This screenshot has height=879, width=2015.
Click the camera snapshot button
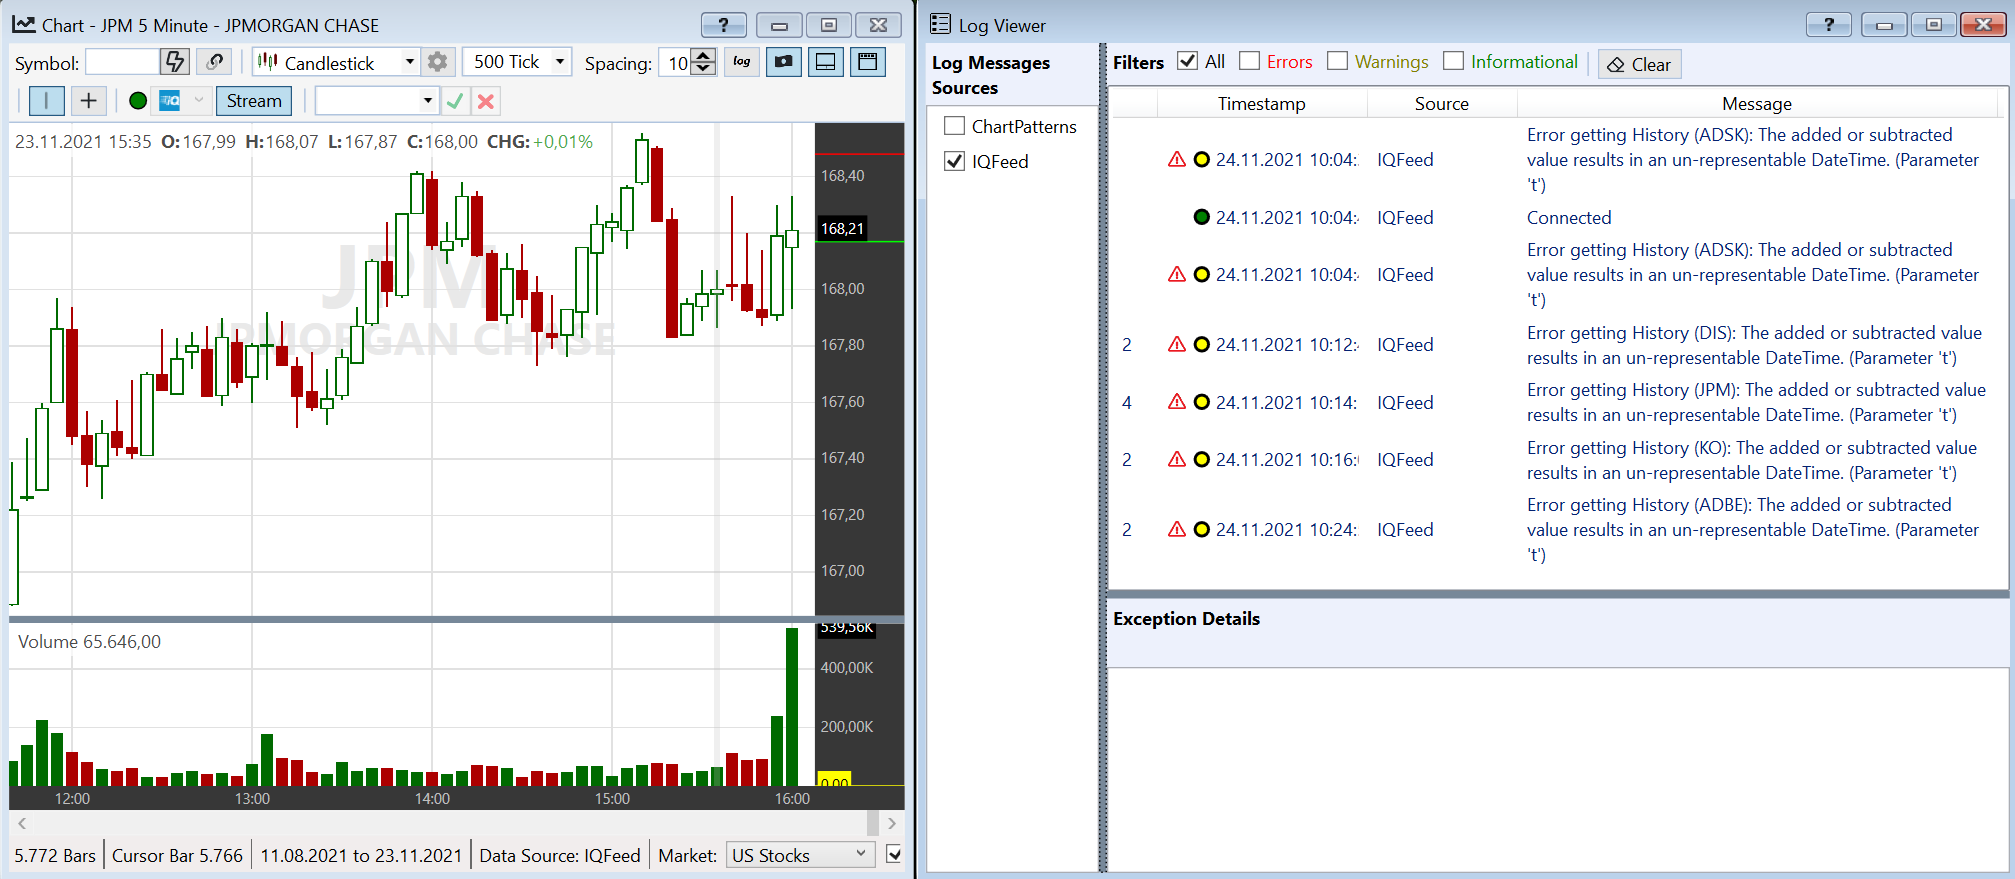pyautogui.click(x=784, y=62)
